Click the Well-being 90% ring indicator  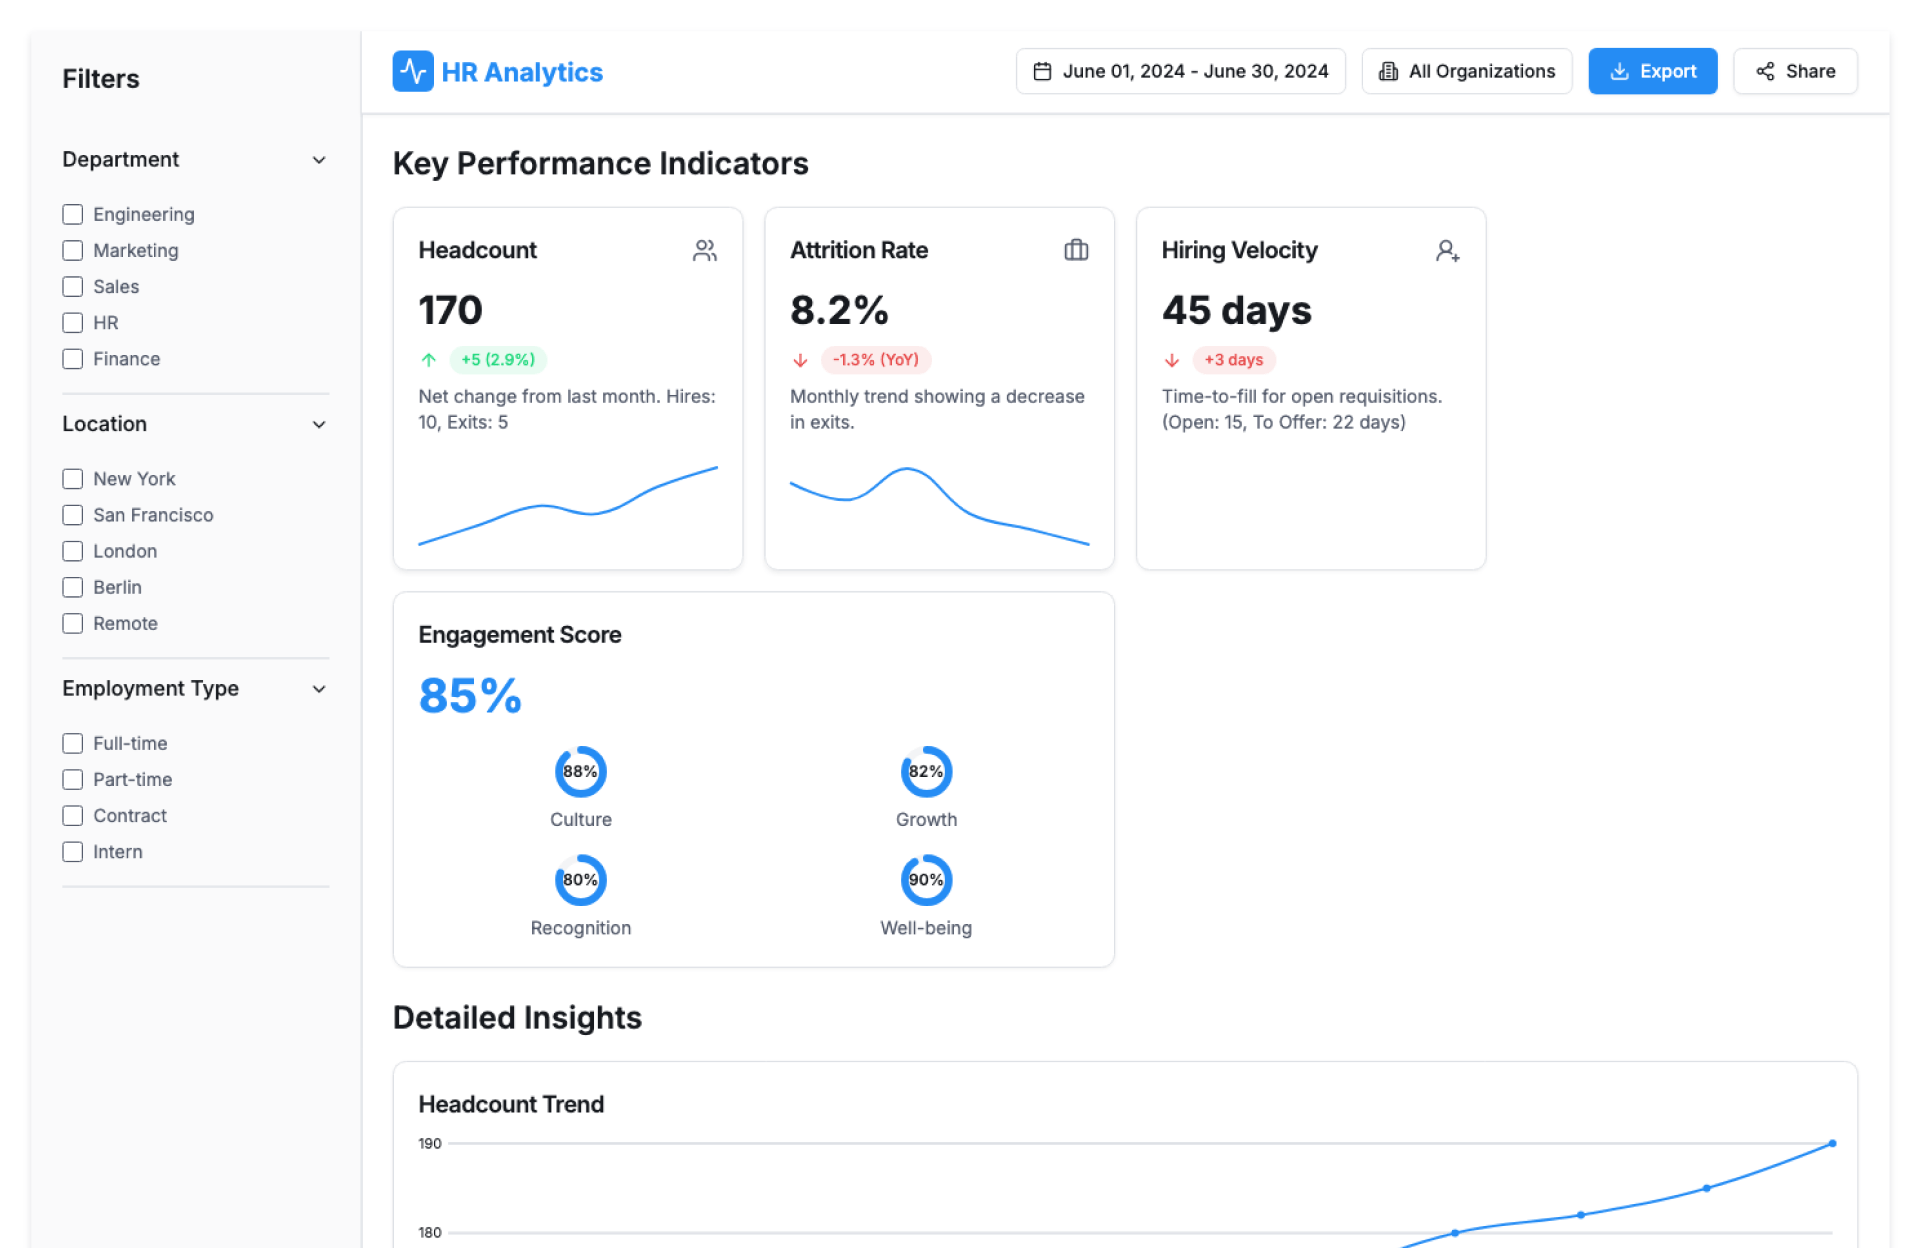(926, 880)
